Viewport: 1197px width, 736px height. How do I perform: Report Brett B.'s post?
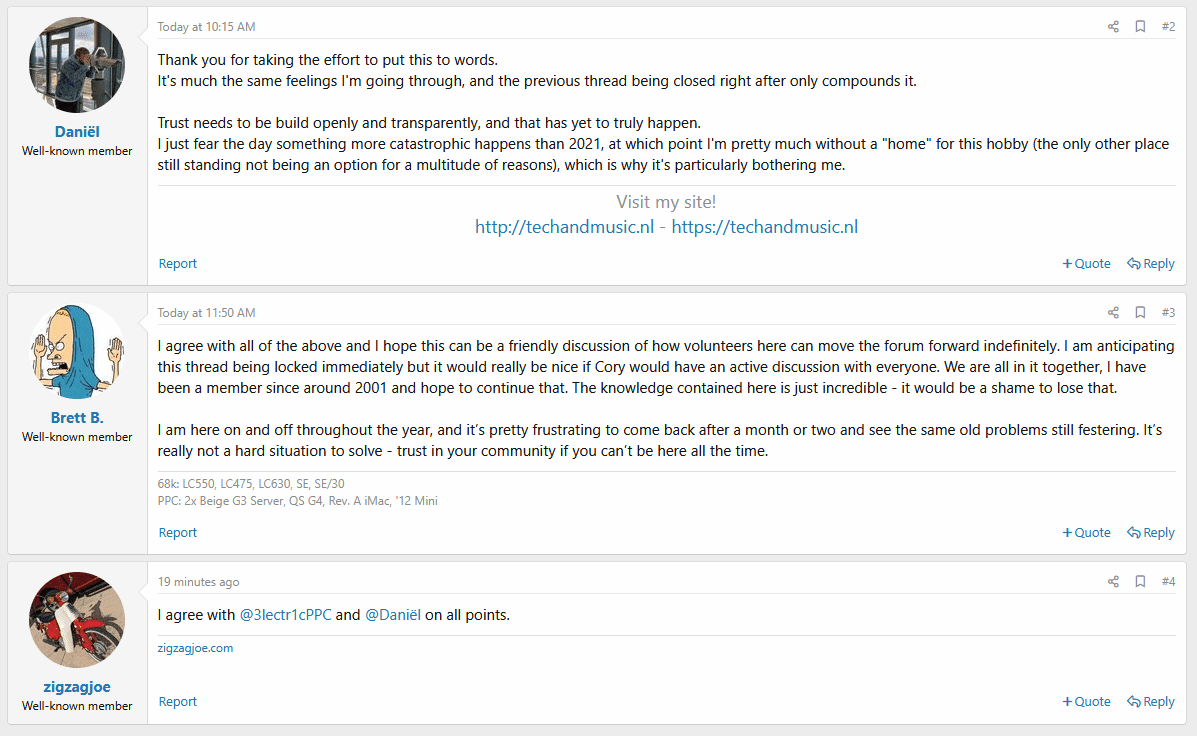pyautogui.click(x=177, y=532)
